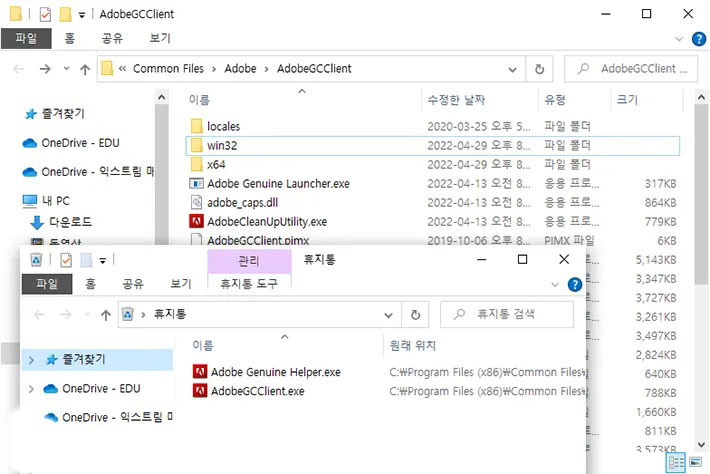Expand 즐겨찾기 in Recycle Bin sidebar

[x=31, y=360]
